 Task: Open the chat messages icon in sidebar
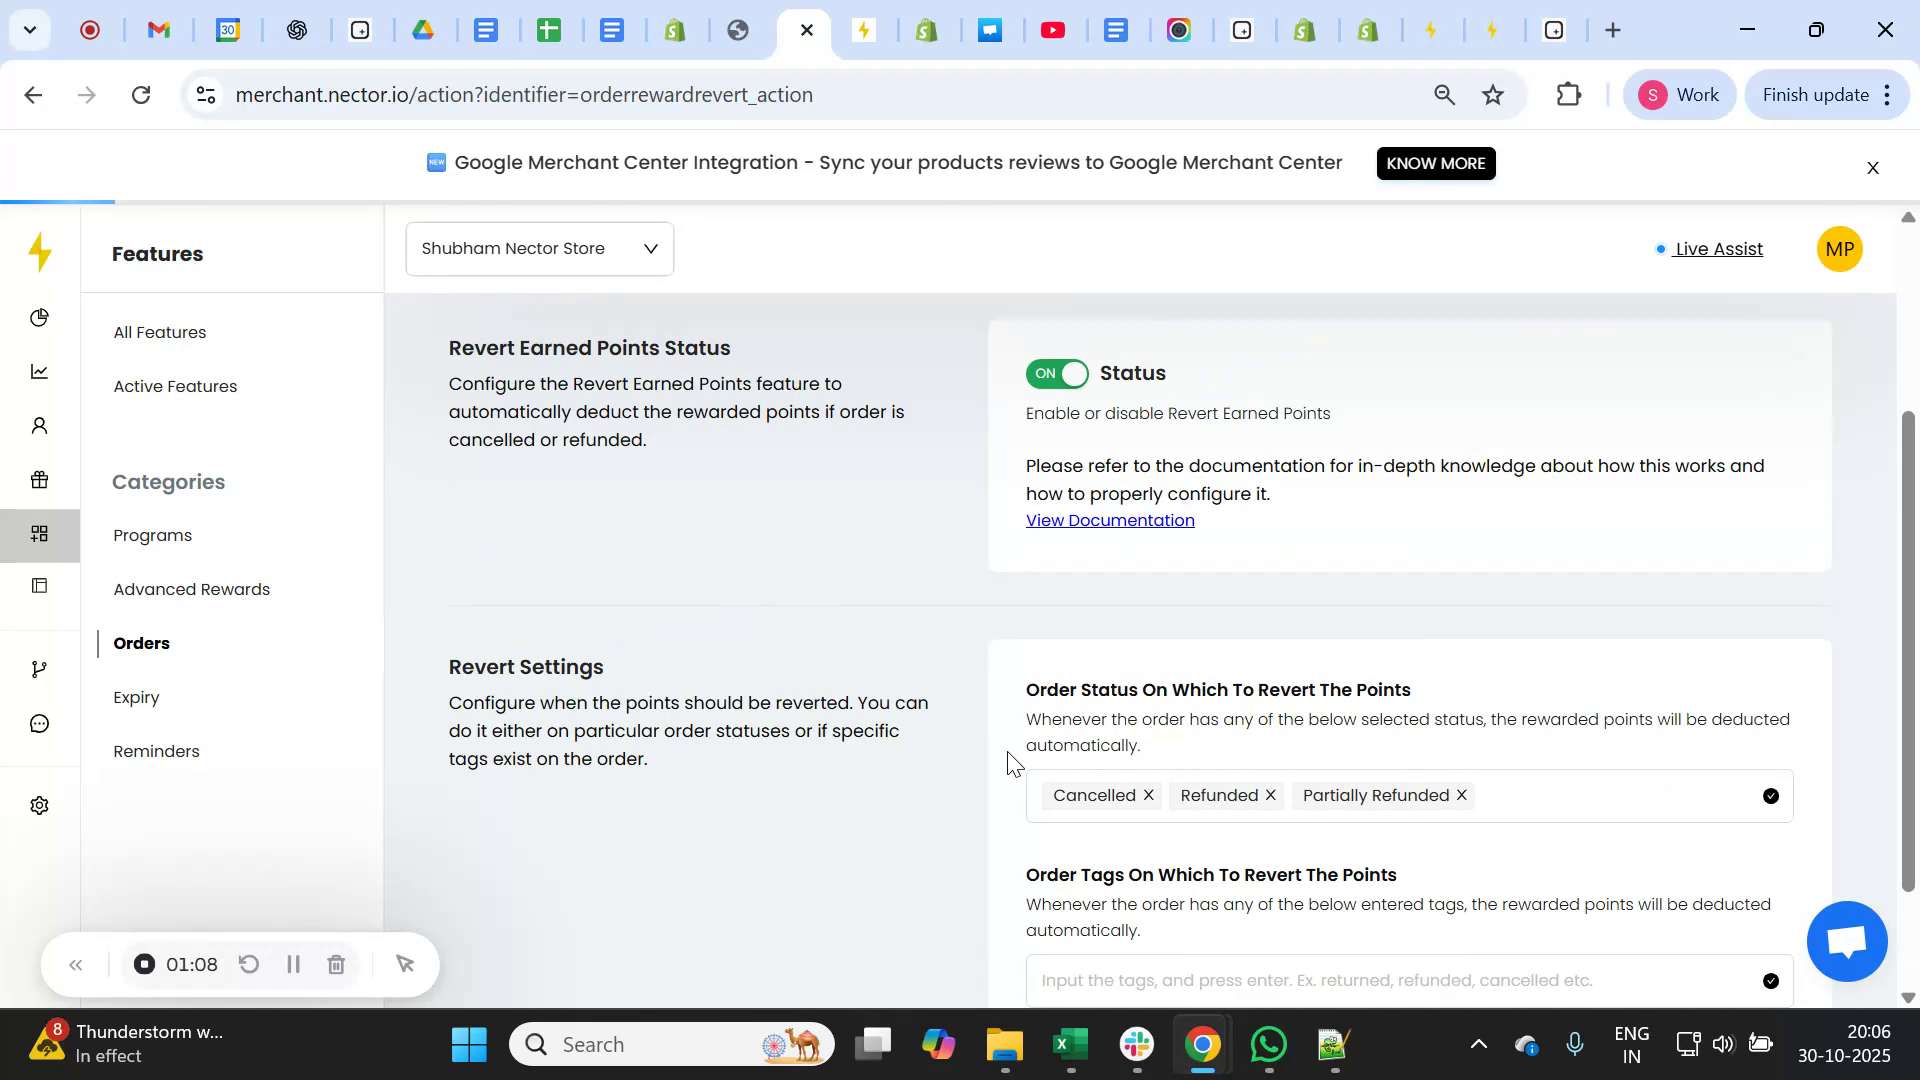pyautogui.click(x=40, y=722)
